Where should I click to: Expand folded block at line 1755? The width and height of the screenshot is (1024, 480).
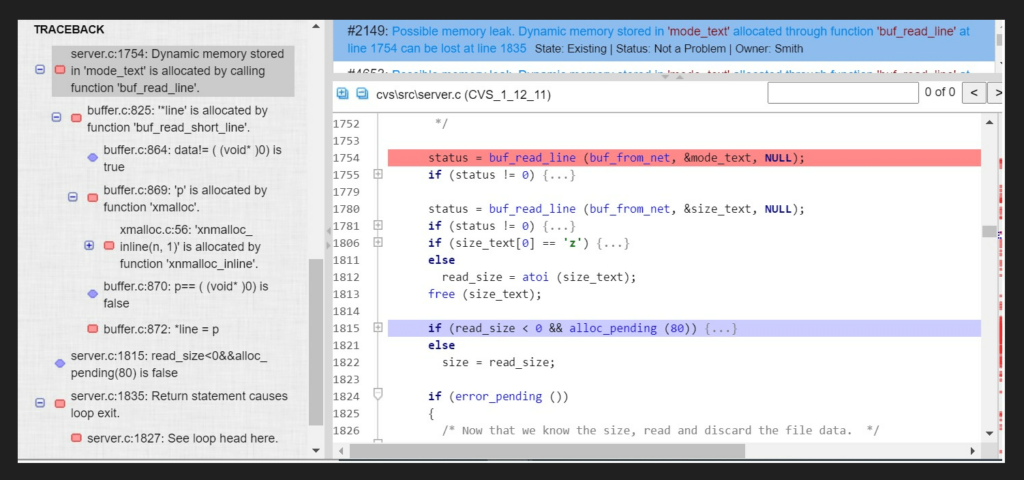377,175
